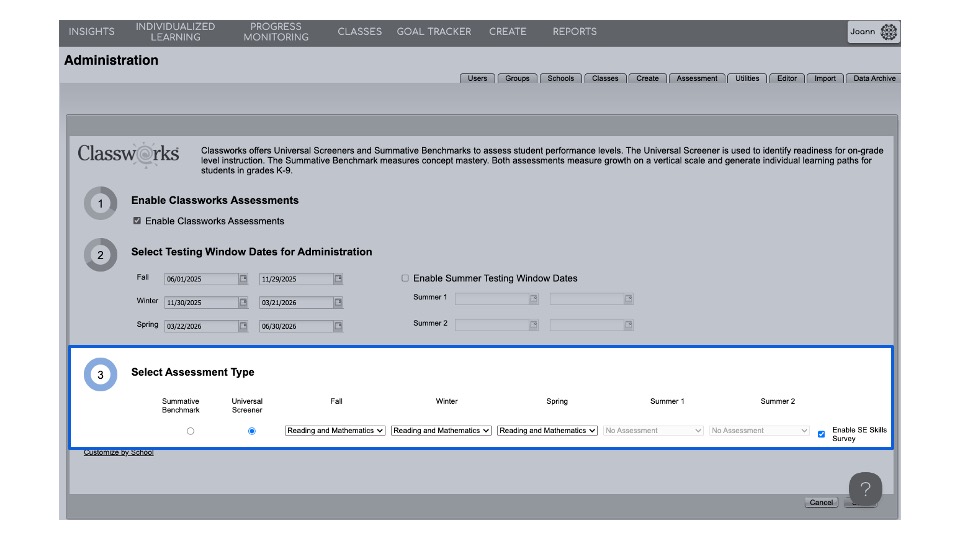Select the Universal Screener radio button
The width and height of the screenshot is (960, 540).
click(252, 431)
